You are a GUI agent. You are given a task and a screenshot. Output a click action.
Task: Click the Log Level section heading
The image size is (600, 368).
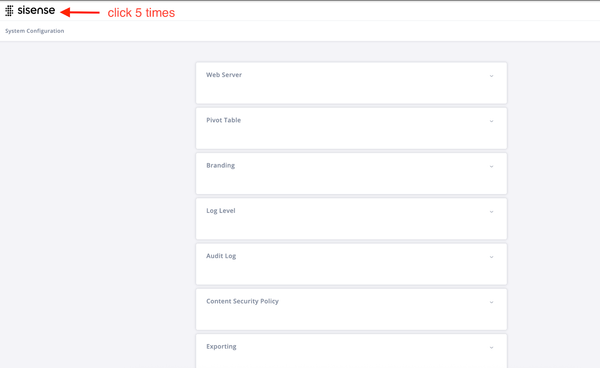click(221, 211)
